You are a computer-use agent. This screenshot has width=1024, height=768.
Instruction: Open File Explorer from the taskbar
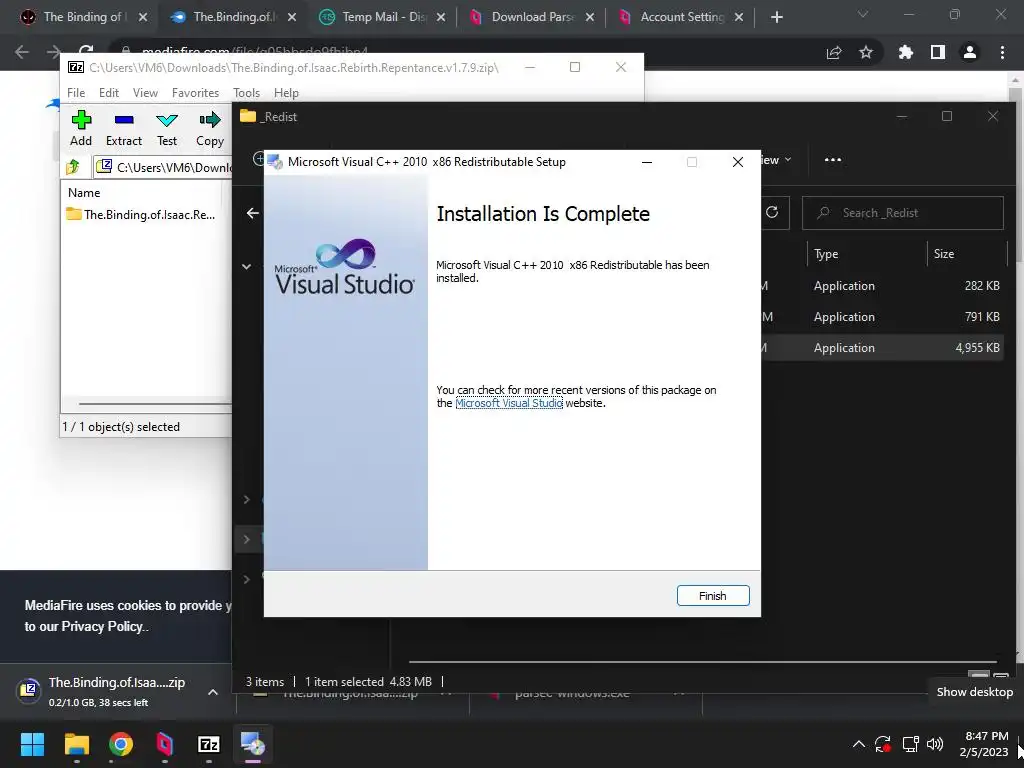click(x=76, y=744)
